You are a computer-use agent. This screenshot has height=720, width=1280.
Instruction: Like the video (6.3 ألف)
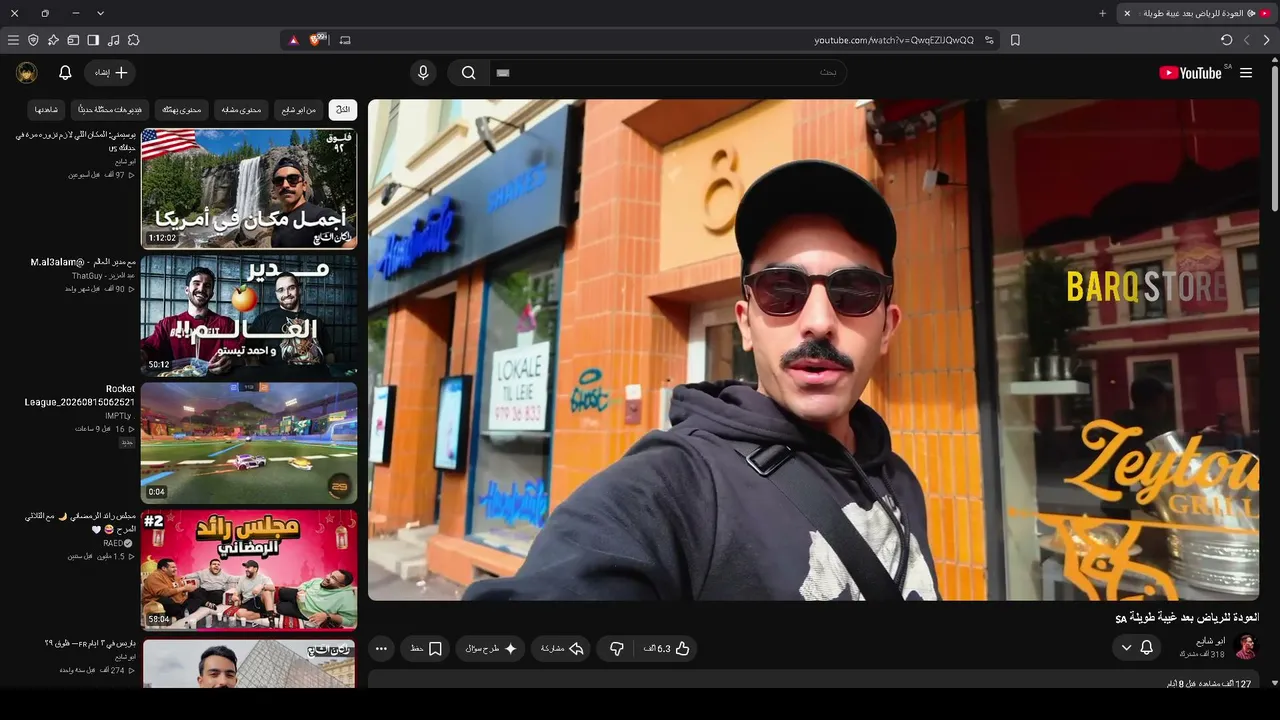pyautogui.click(x=667, y=649)
